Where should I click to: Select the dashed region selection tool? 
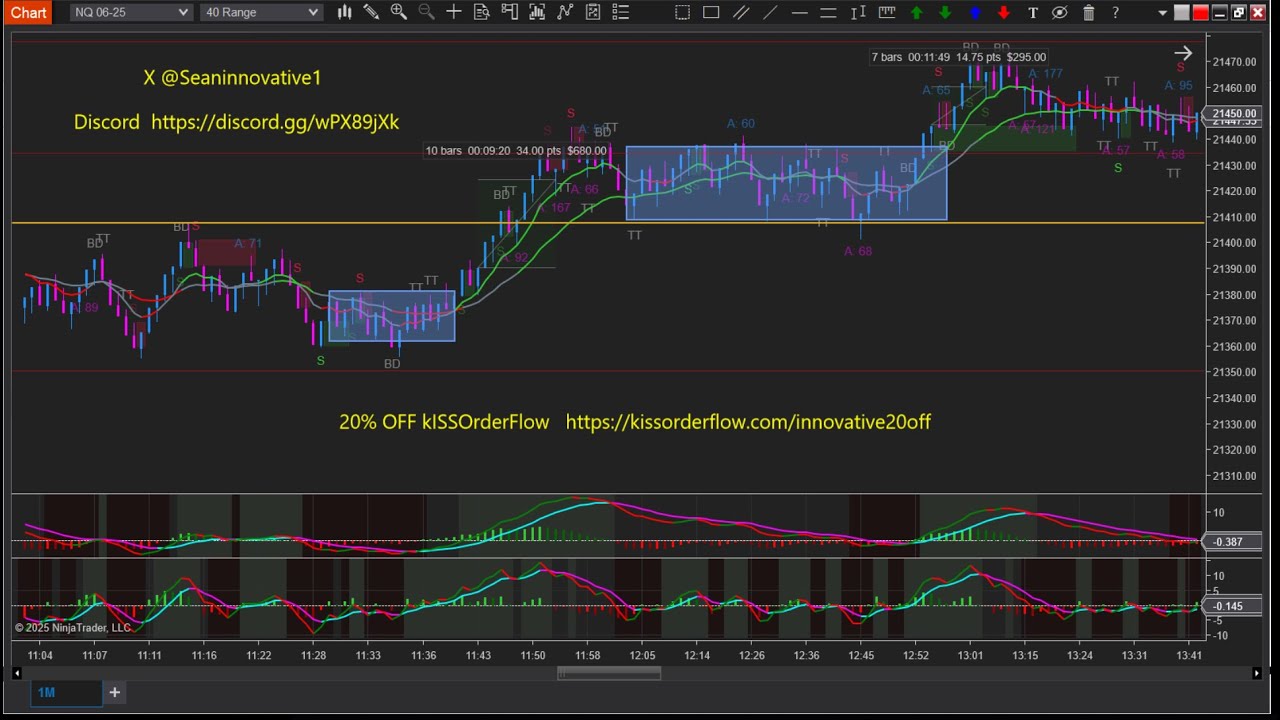point(682,12)
